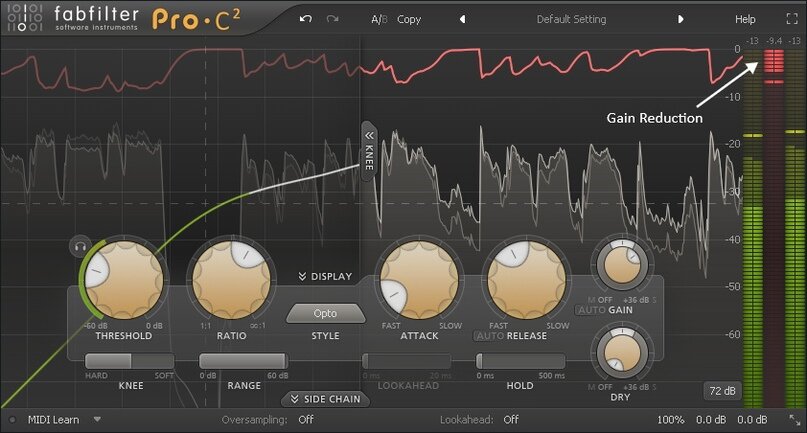The image size is (807, 433).
Task: Toggle the MIDI indicator dot
Action: point(13,420)
